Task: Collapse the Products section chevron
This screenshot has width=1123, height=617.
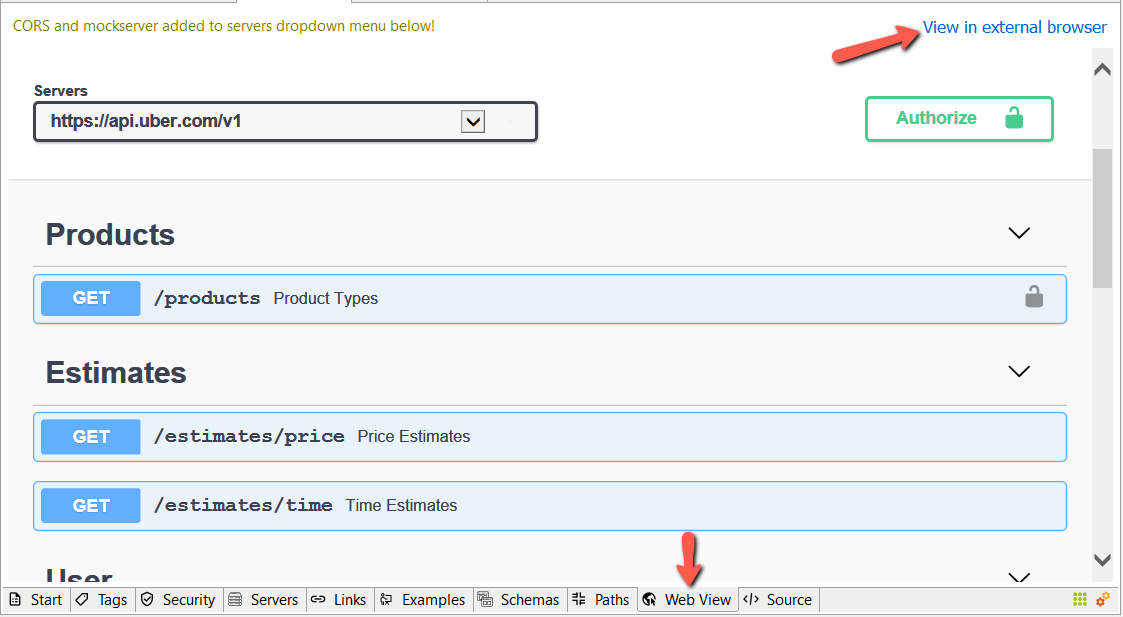Action: 1018,233
